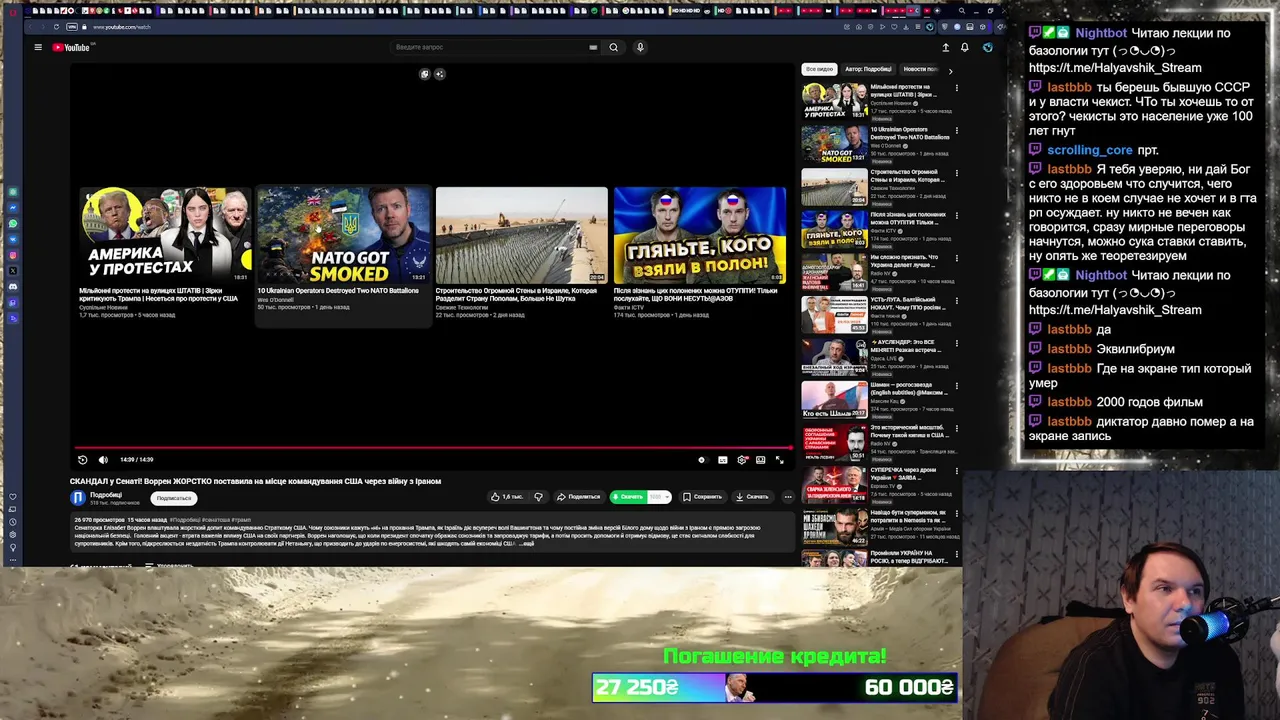Go to the YouTube home logo
Image resolution: width=1280 pixels, height=720 pixels.
tap(71, 47)
